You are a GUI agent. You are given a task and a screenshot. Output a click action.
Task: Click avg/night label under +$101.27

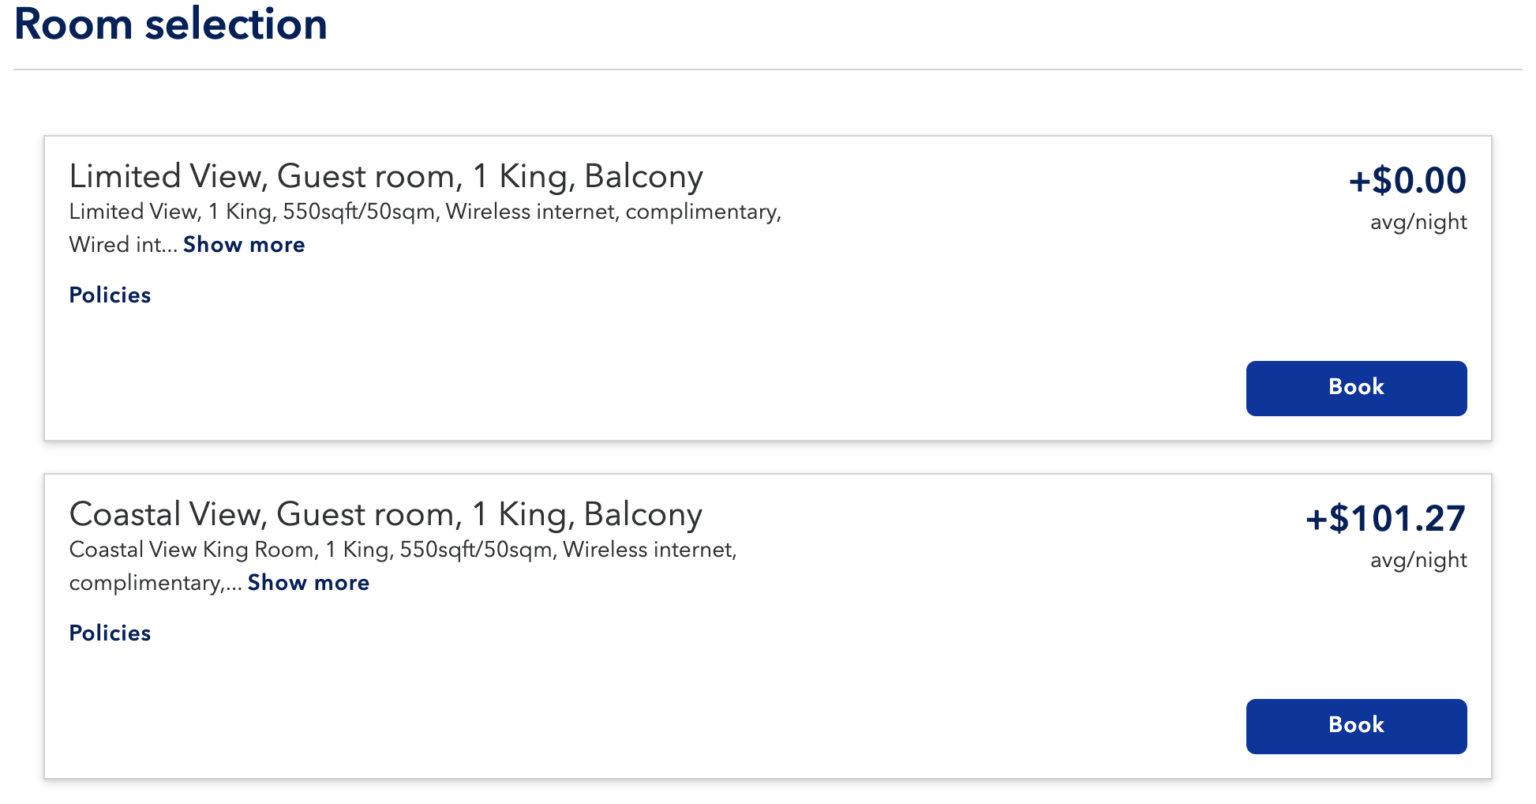[x=1418, y=561]
